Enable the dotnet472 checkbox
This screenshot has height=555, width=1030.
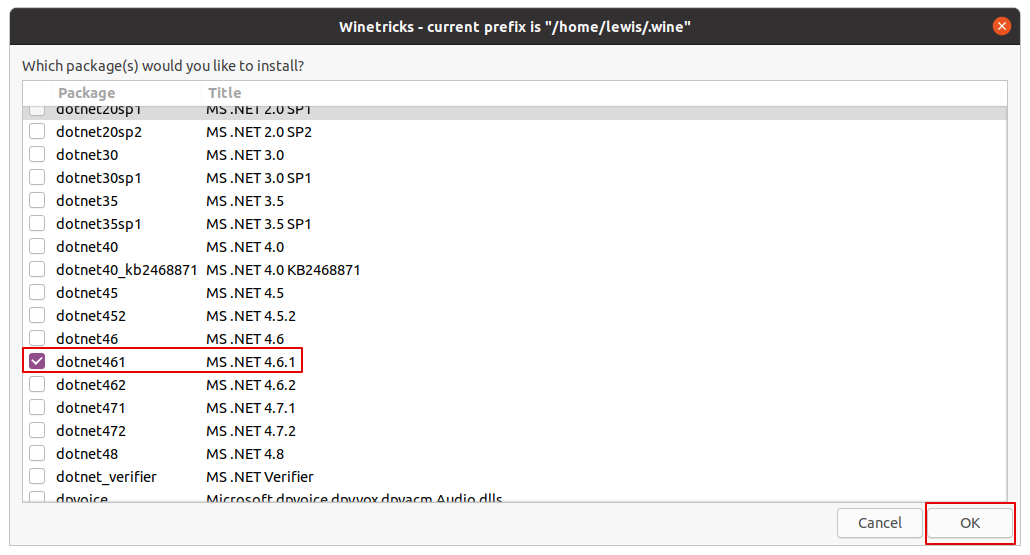[37, 430]
